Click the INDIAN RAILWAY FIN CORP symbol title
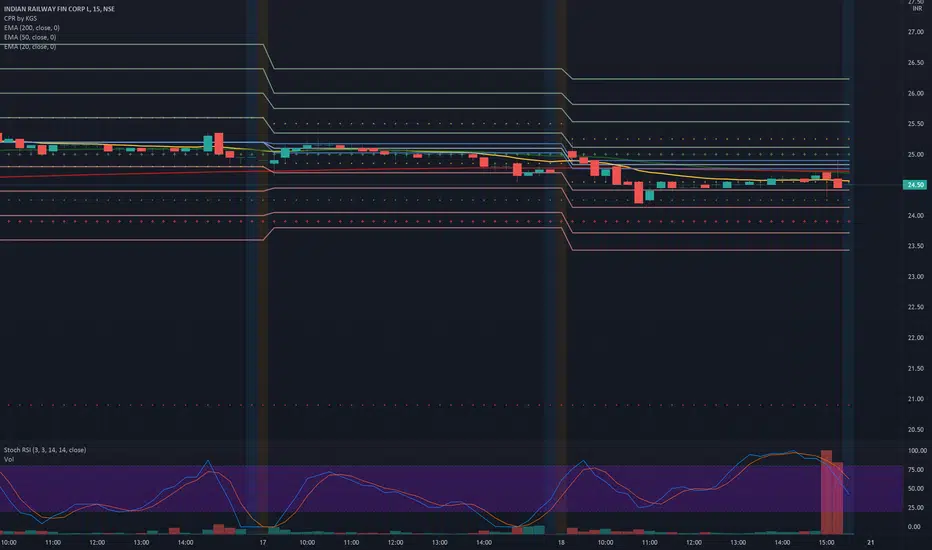Screen dimensions: 932x550 [59, 9]
